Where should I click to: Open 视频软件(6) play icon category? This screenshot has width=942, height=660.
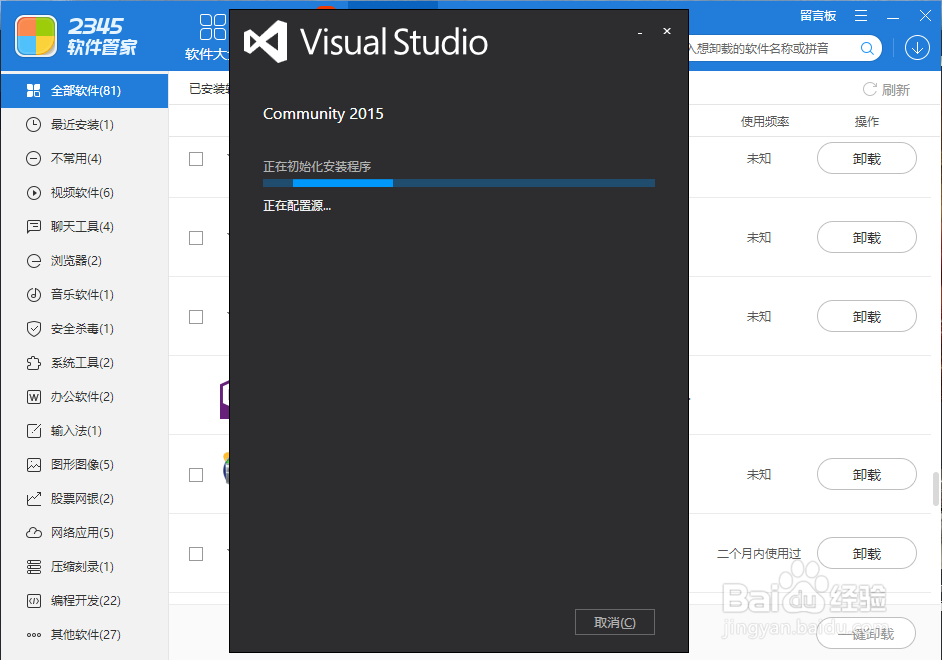click(x=34, y=193)
